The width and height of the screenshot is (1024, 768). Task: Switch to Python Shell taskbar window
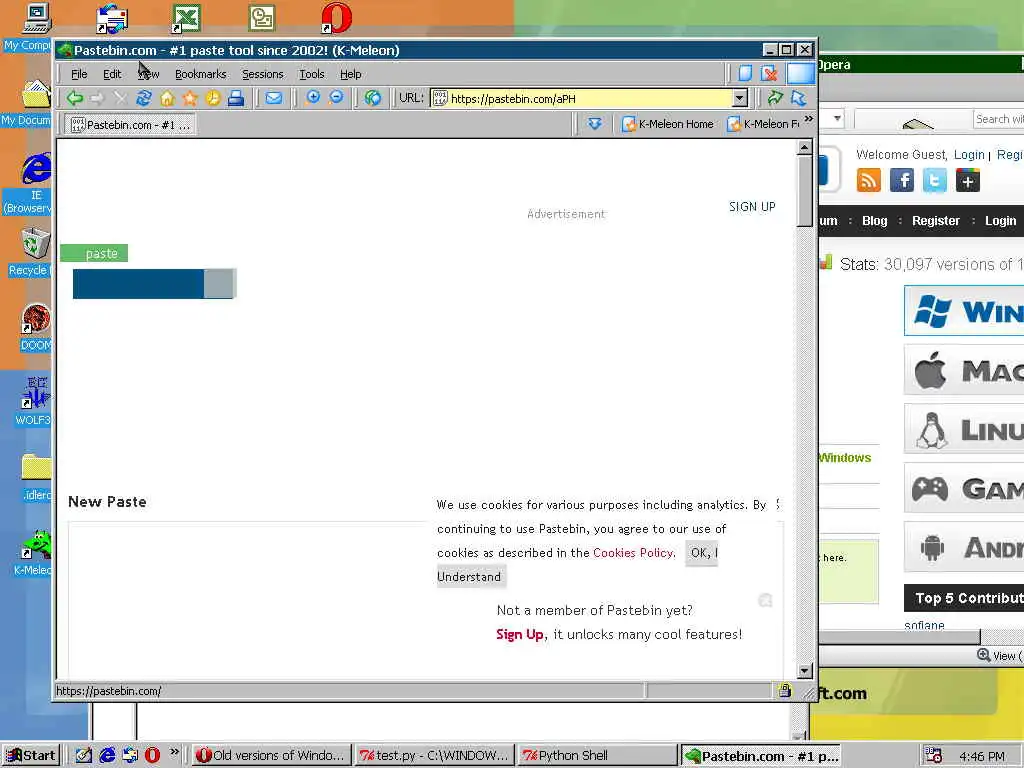[598, 756]
